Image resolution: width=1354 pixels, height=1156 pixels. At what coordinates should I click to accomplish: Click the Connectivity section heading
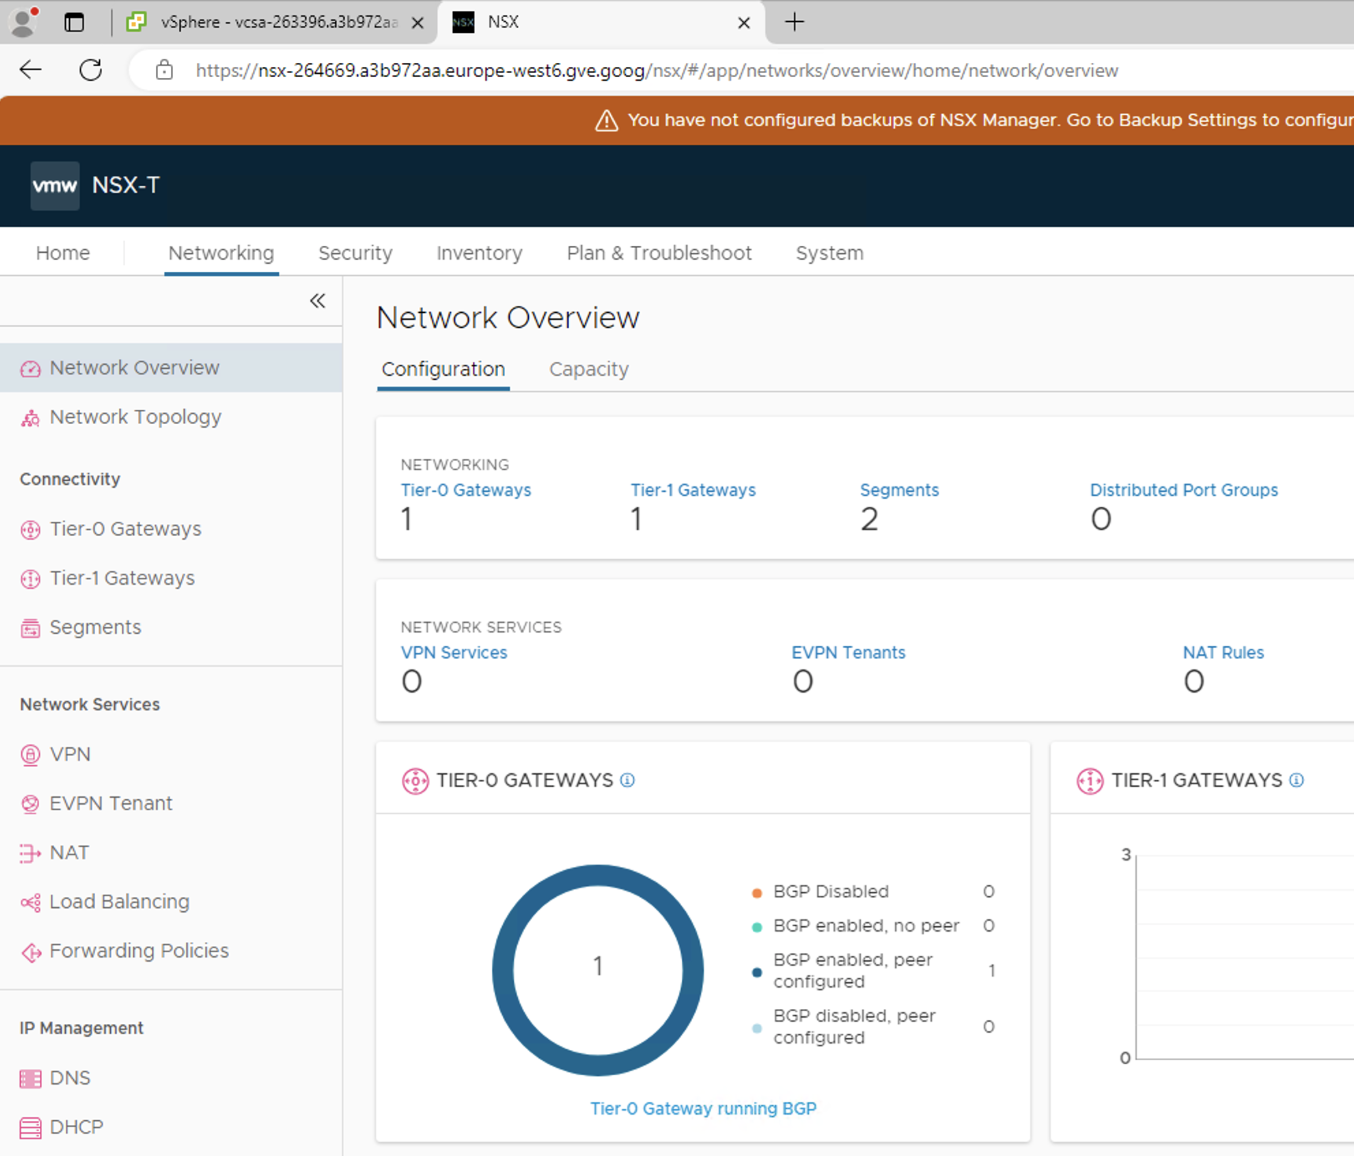click(x=70, y=479)
